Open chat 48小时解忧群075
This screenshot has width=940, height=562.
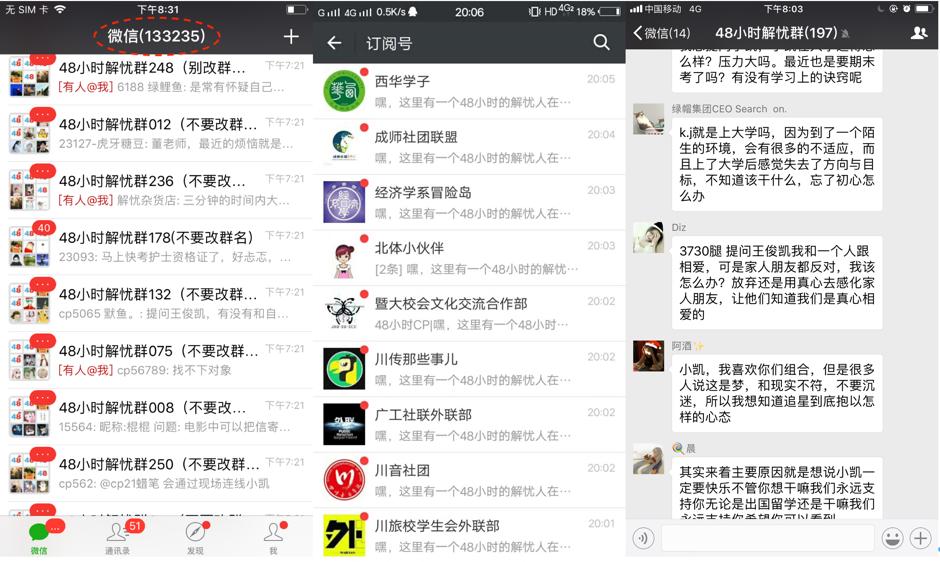(157, 360)
